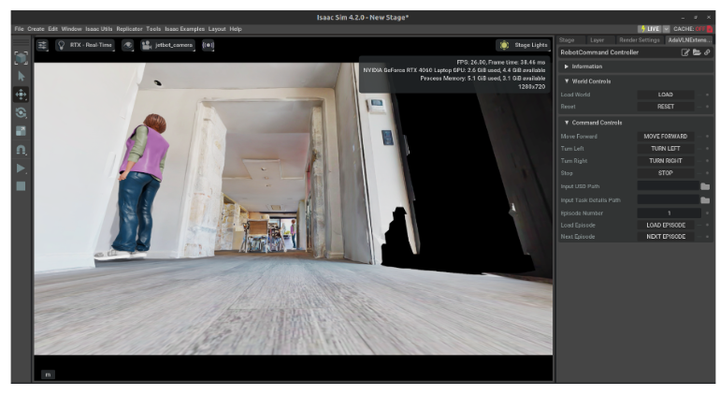The image size is (720, 396).
Task: Open folder browser for Input USD Path
Action: coord(705,187)
